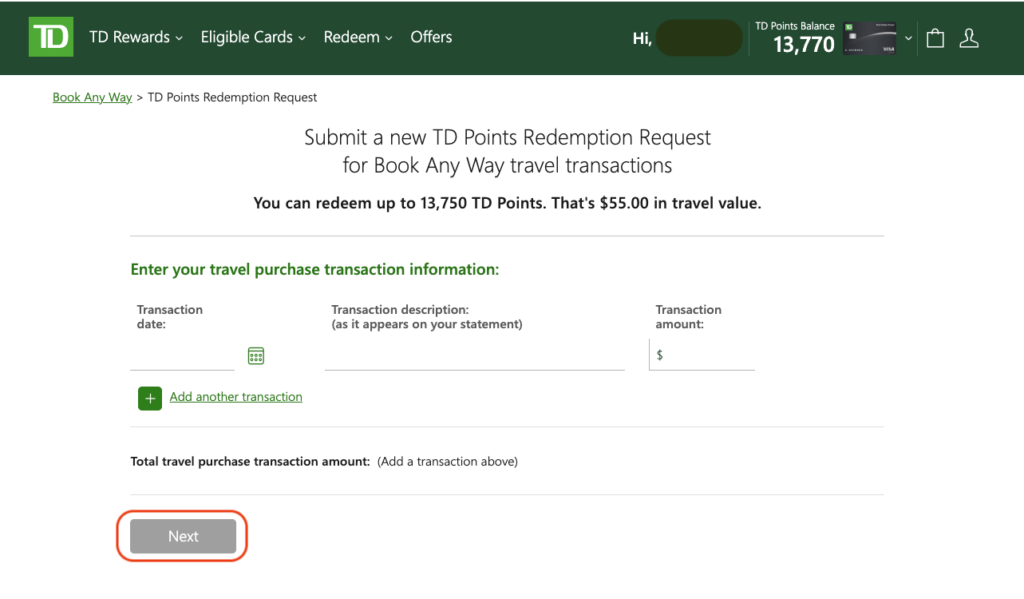
Task: Focus the Transaction date field
Action: [x=183, y=356]
